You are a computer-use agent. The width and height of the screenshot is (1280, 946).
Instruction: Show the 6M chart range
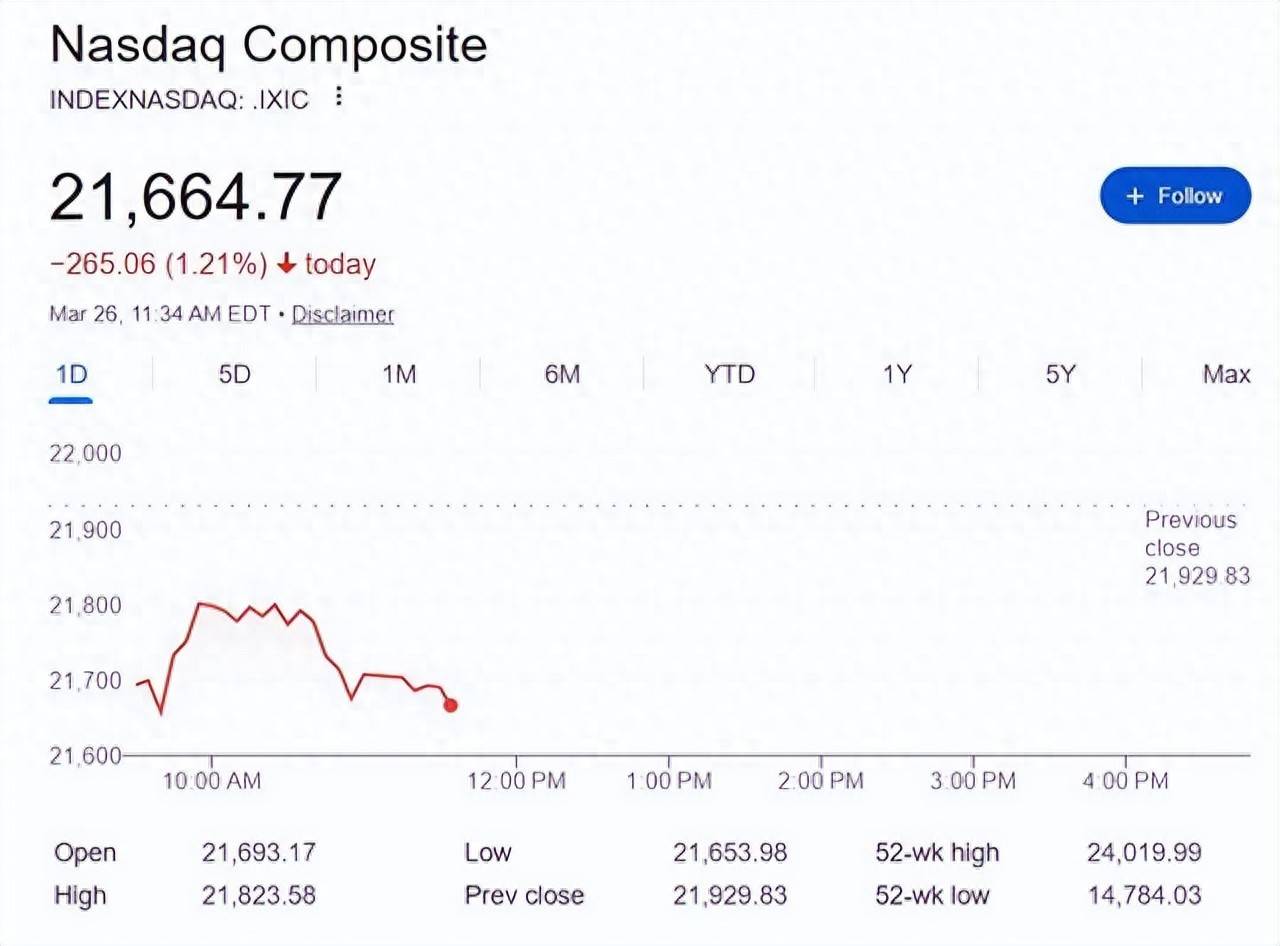(562, 375)
